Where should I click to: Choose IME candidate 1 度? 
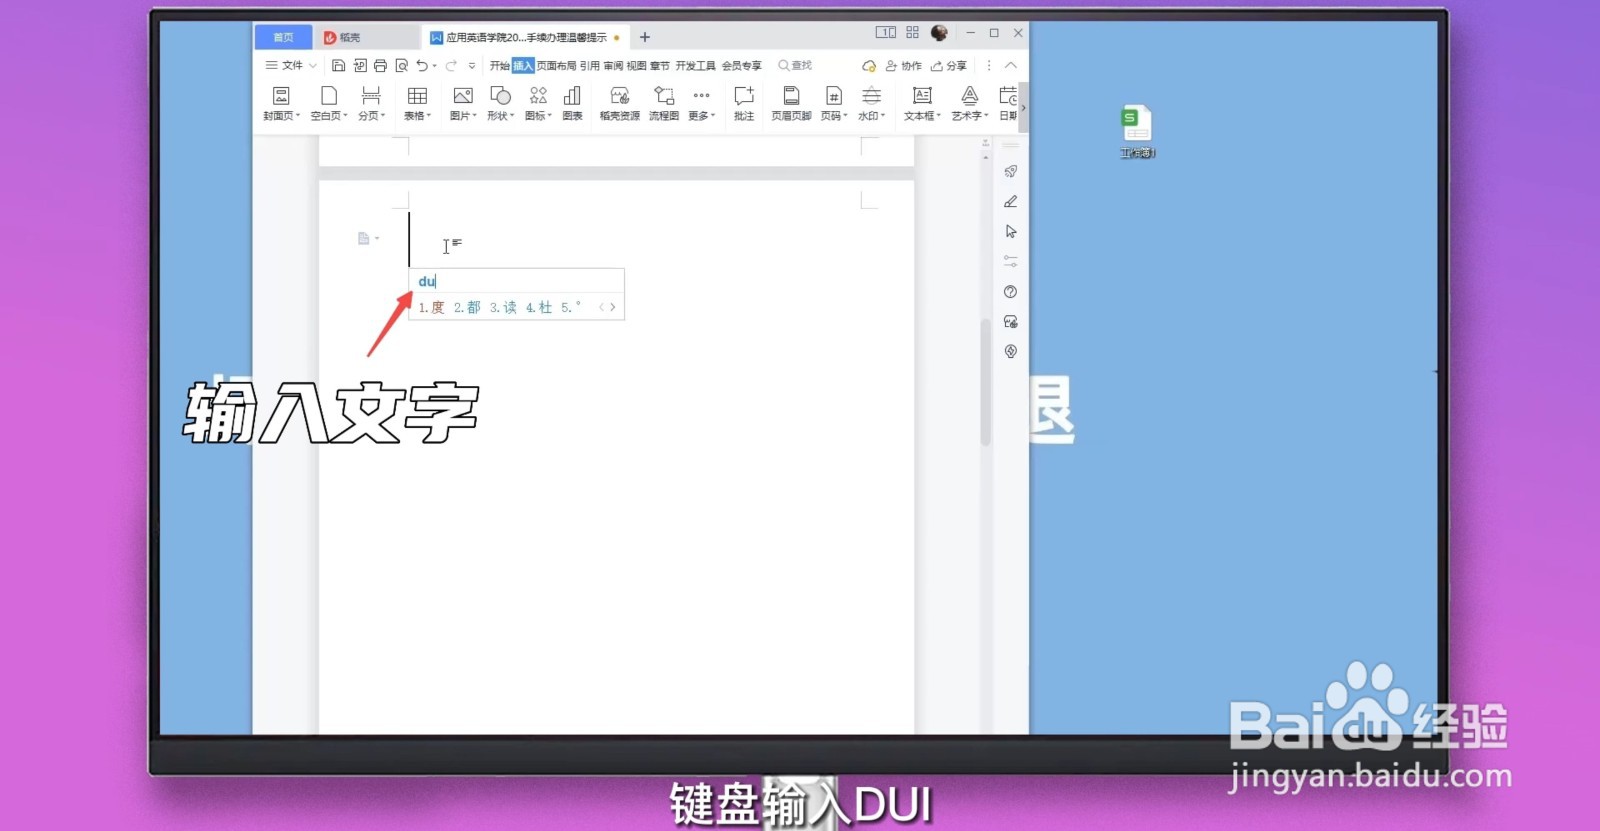click(431, 307)
